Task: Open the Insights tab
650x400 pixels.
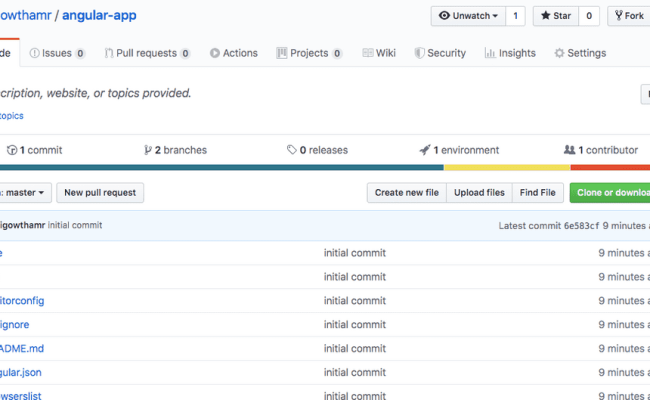Action: click(x=510, y=53)
